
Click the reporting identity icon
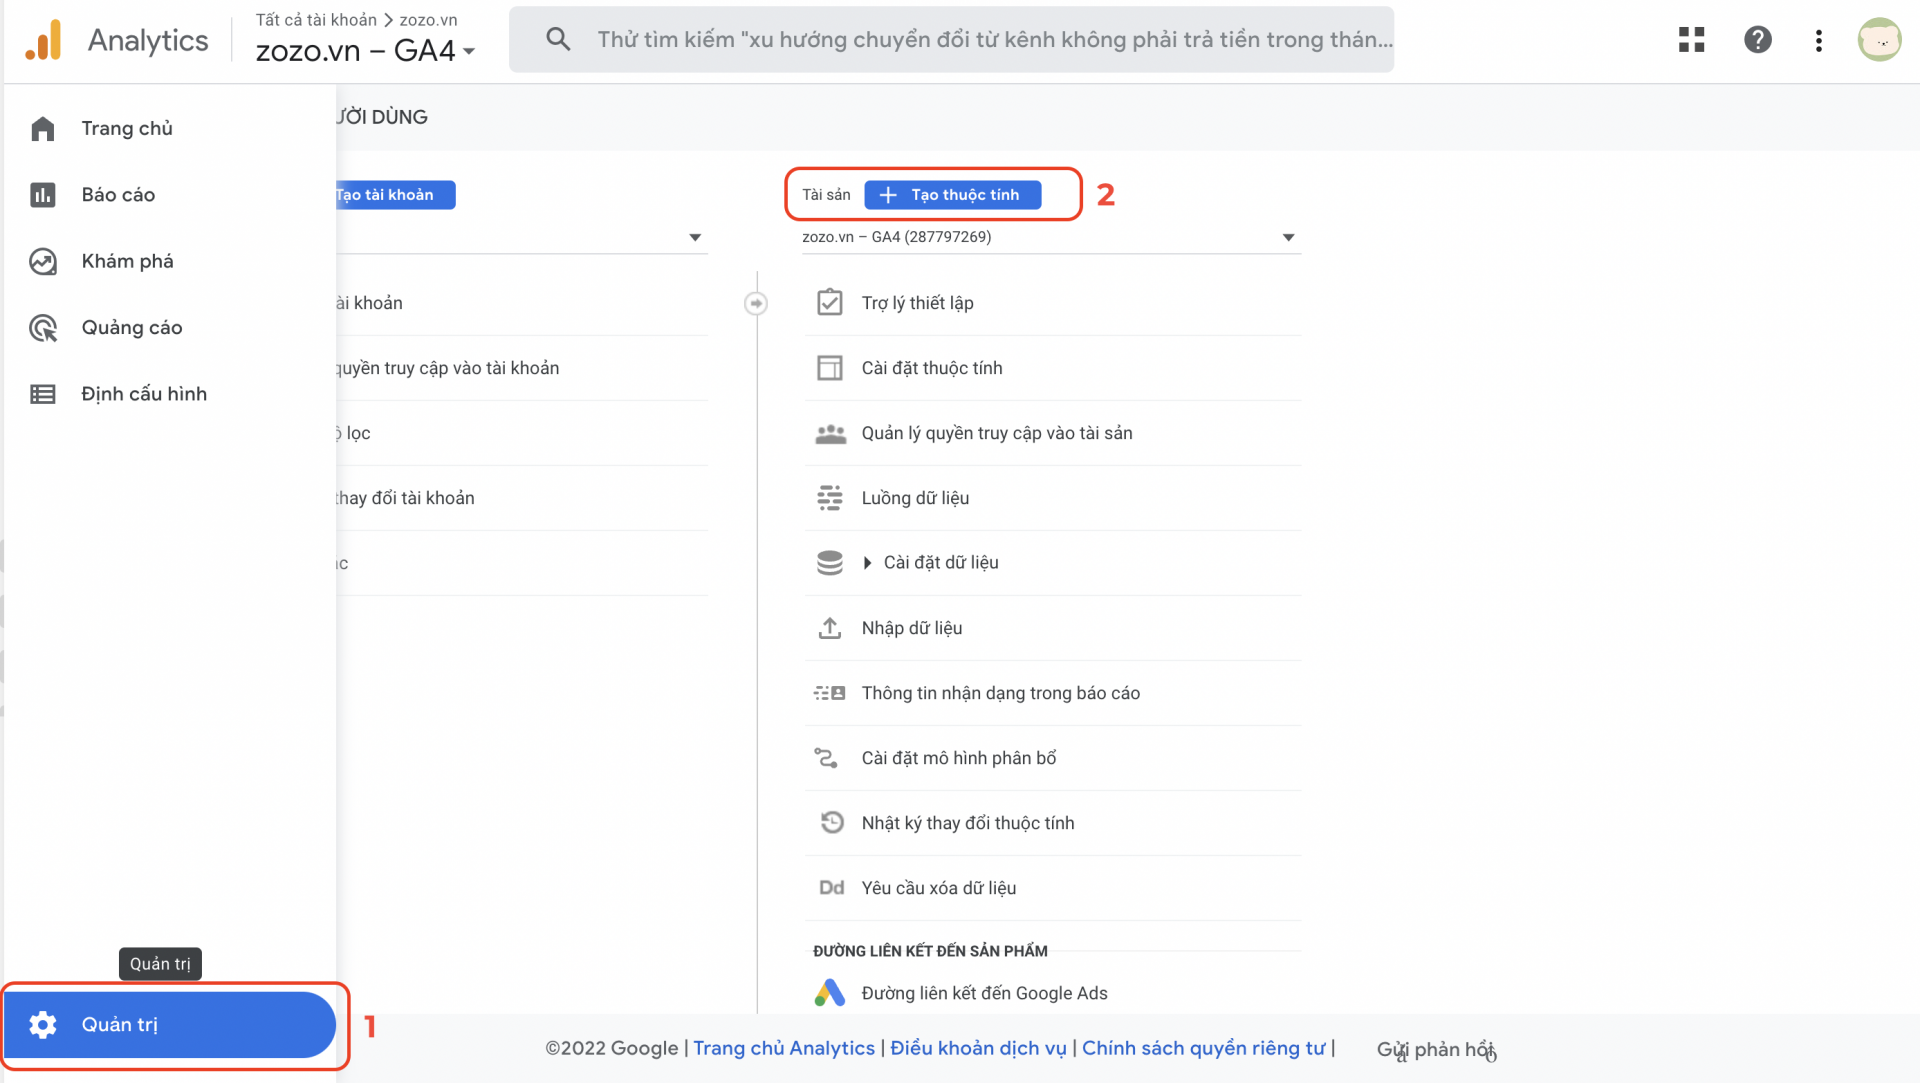click(x=830, y=693)
